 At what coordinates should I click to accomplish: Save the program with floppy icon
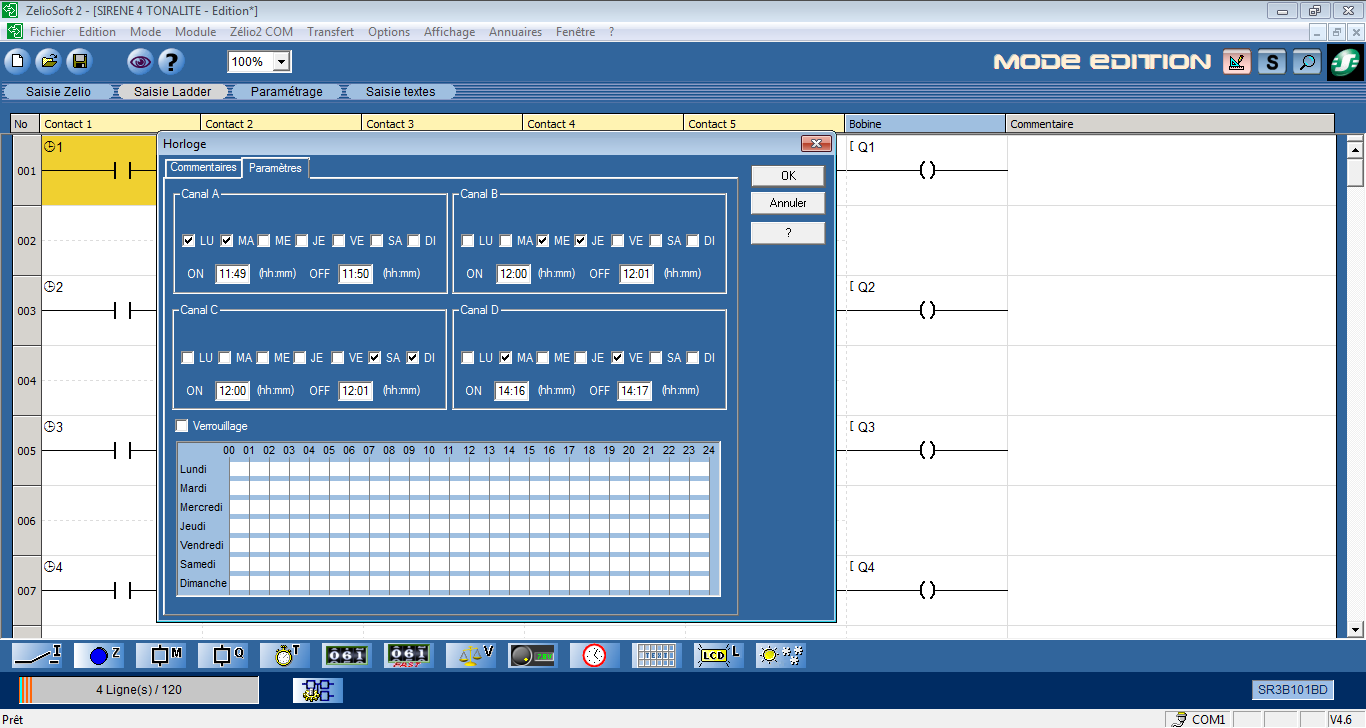[x=79, y=62]
